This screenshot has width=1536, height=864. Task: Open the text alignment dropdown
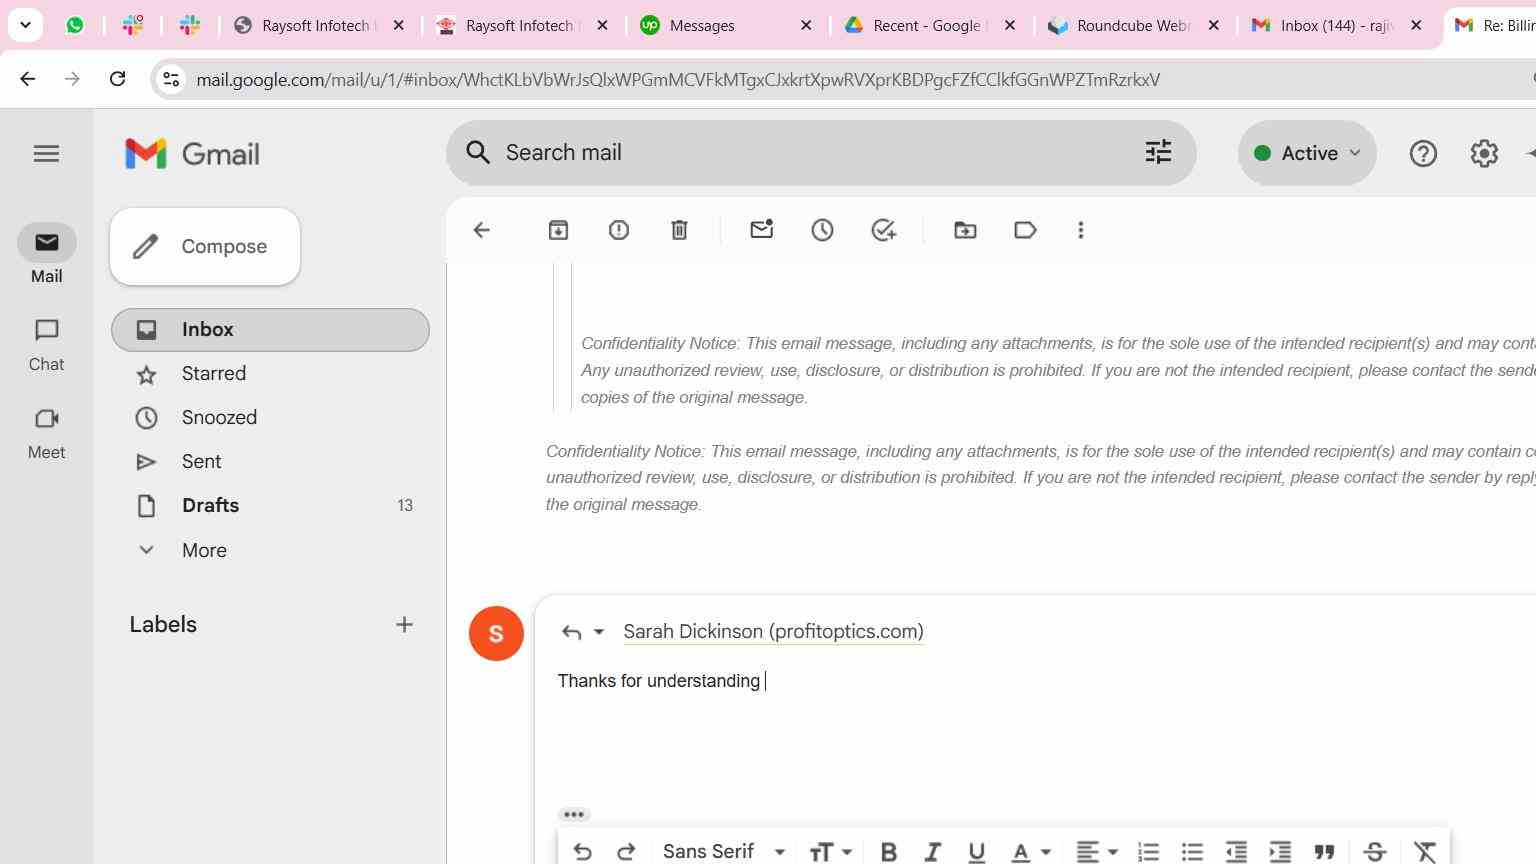point(1096,851)
